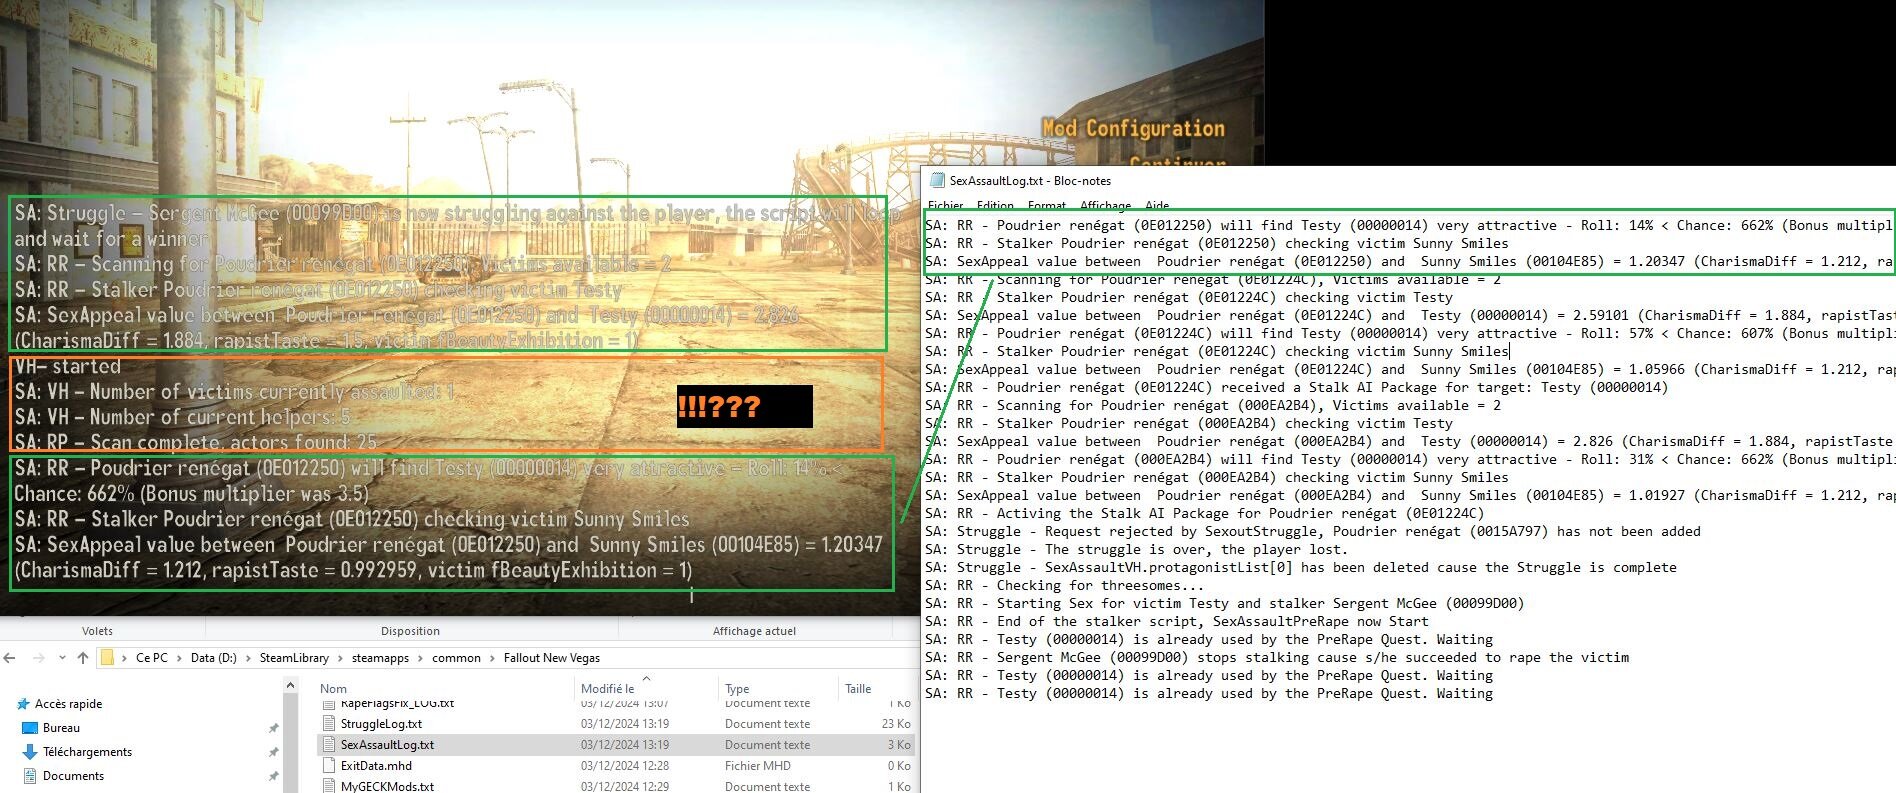This screenshot has height=793, width=1896.
Task: Sort files by Type column
Action: click(x=737, y=689)
